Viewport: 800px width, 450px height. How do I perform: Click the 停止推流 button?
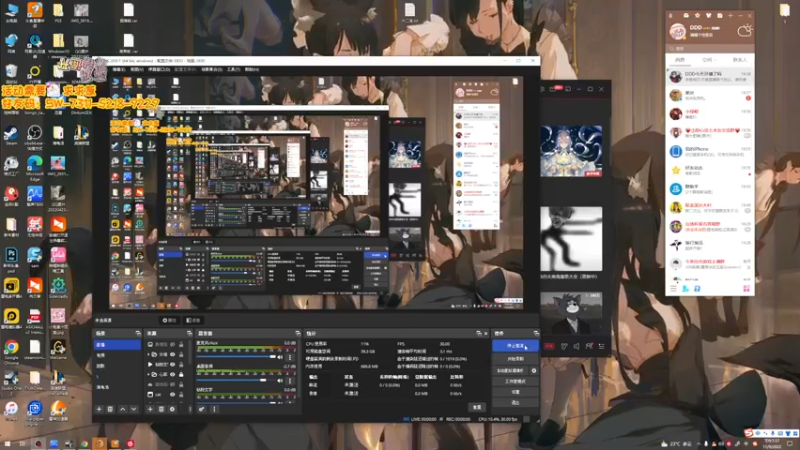[x=515, y=346]
